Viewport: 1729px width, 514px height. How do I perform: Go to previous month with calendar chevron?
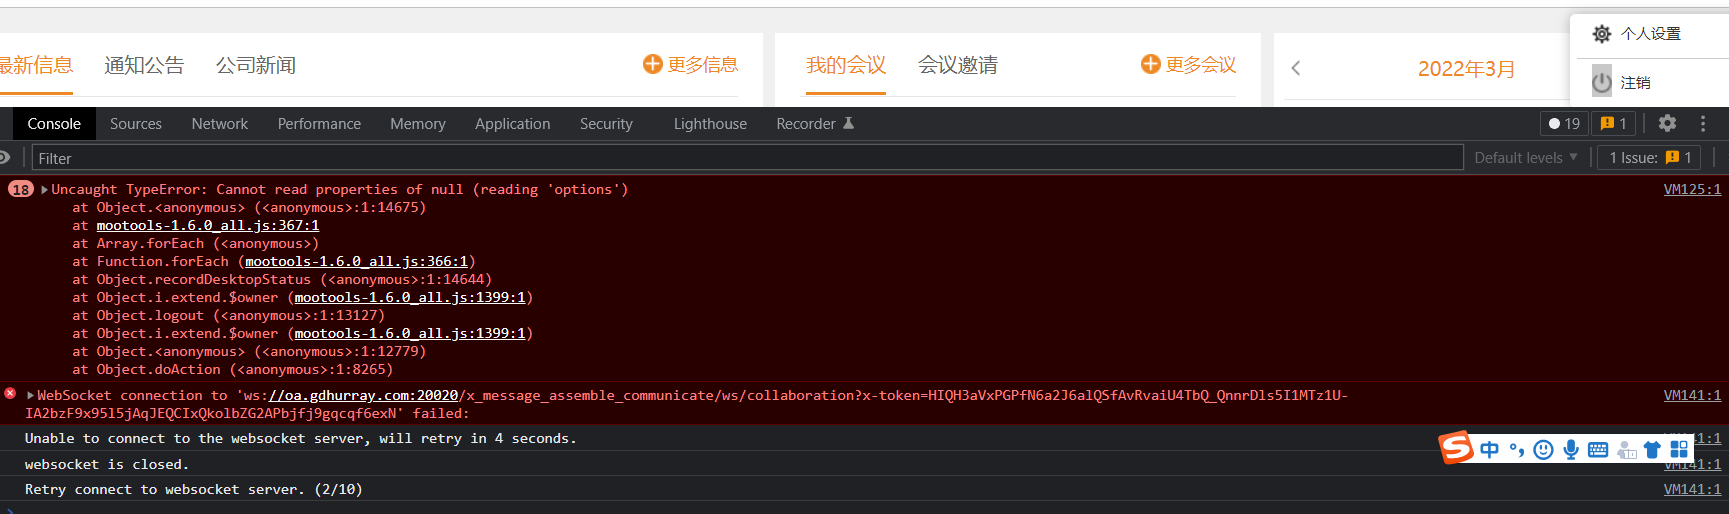pyautogui.click(x=1296, y=68)
